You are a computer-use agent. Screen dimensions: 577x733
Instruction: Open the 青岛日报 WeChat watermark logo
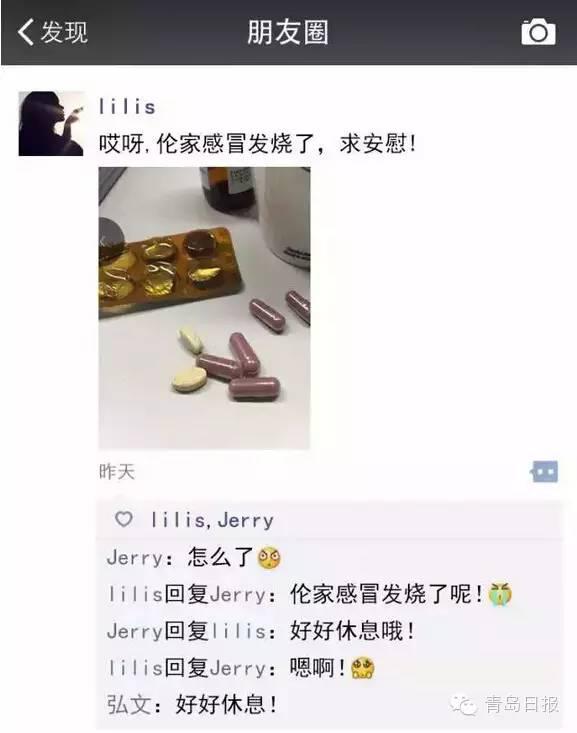(463, 704)
